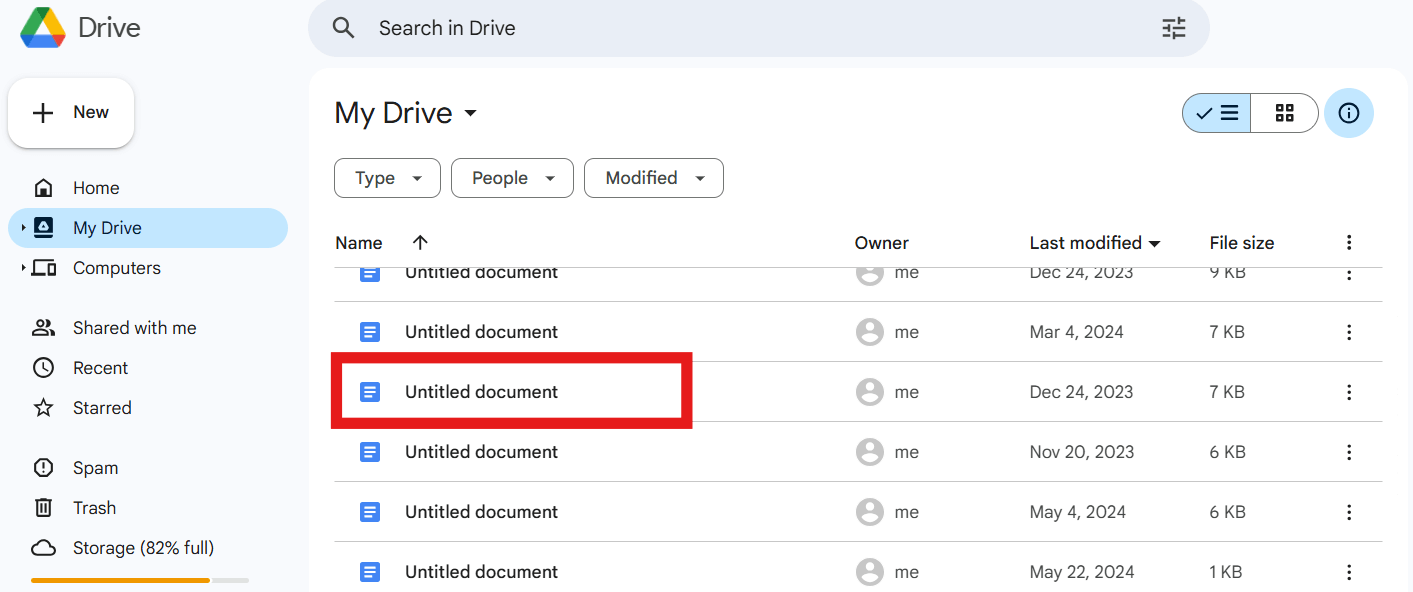Open the Starred items section
This screenshot has width=1413, height=592.
click(102, 407)
